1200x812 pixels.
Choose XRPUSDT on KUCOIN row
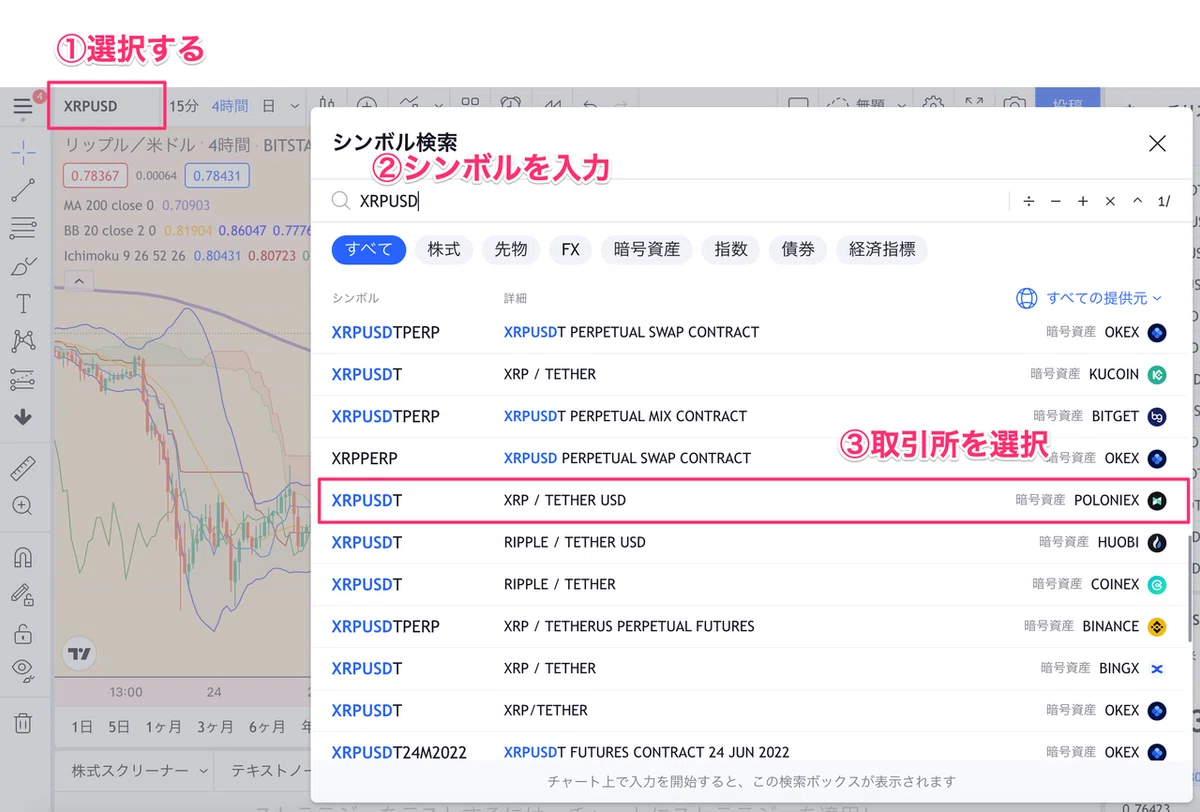point(752,374)
